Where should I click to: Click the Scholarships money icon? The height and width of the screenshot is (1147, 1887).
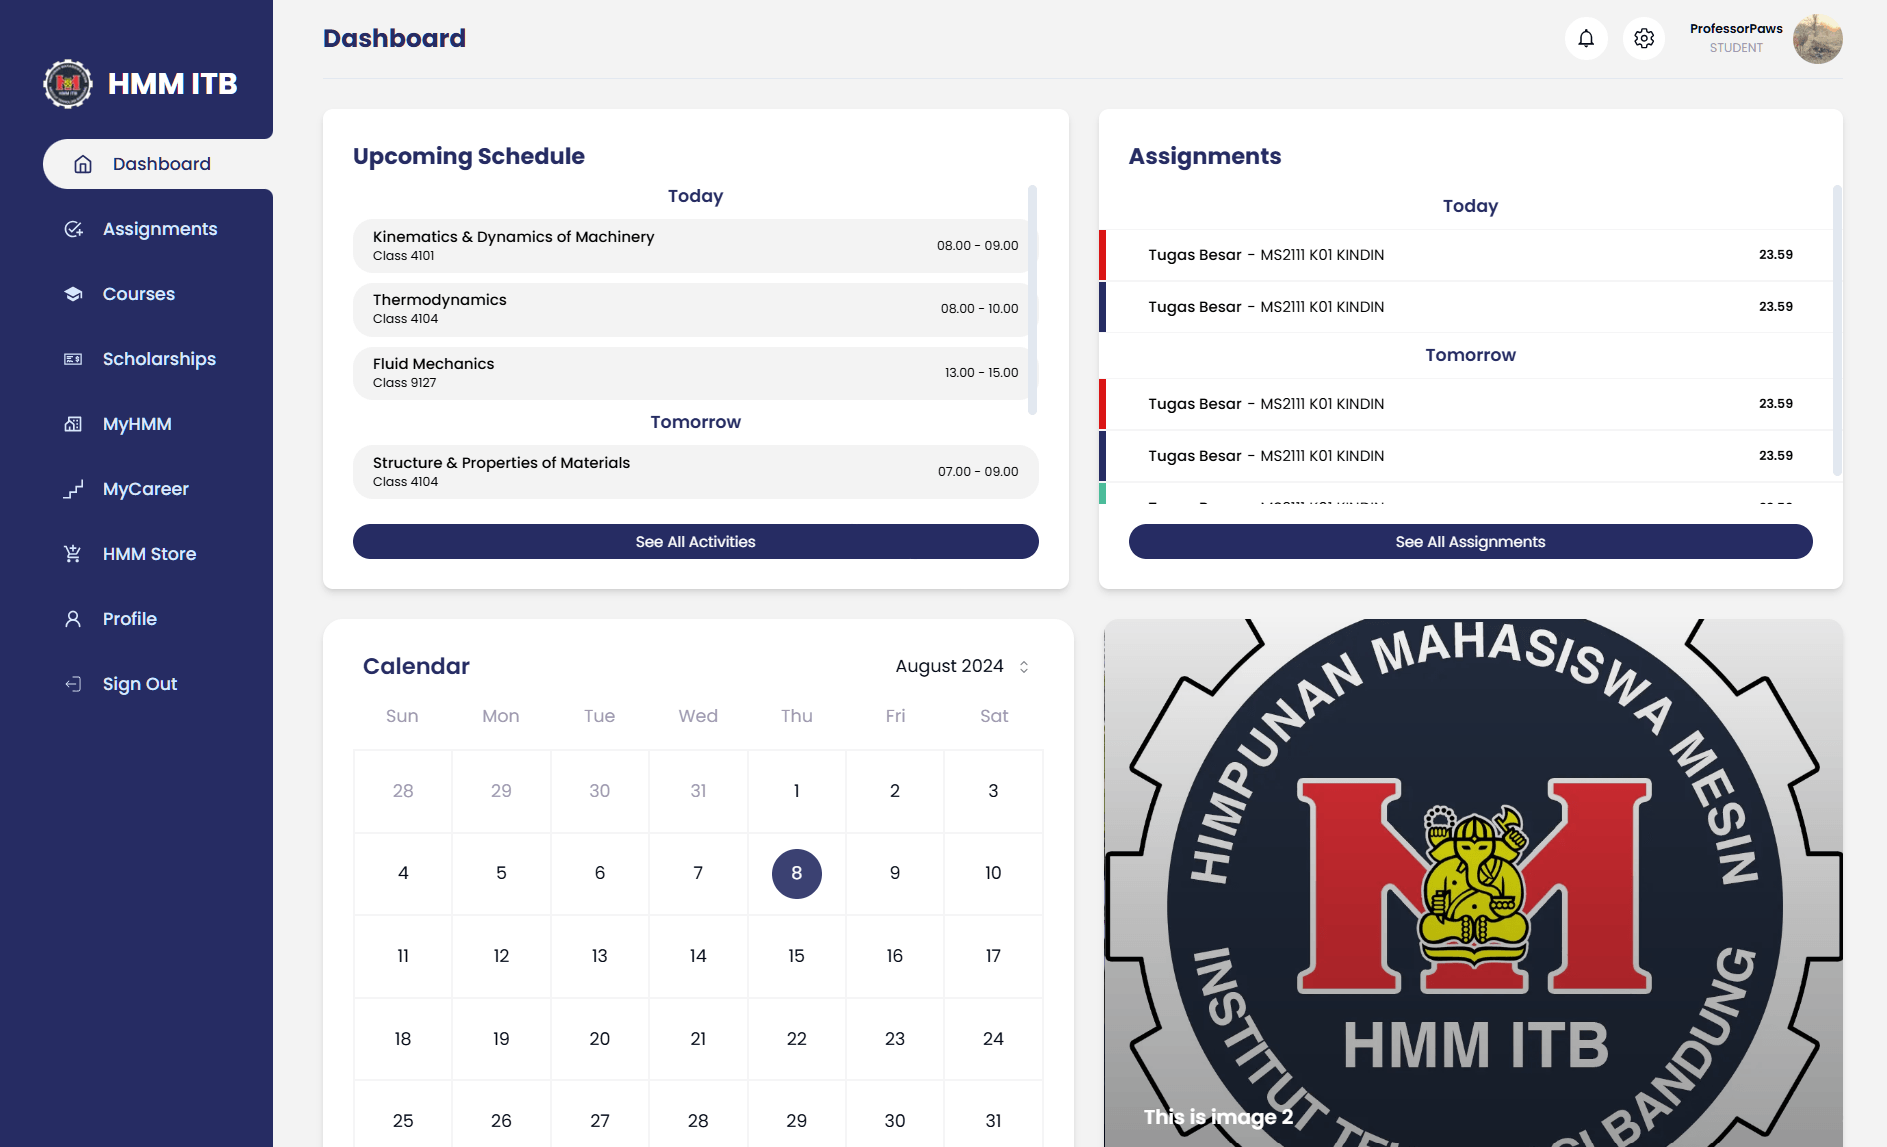click(73, 359)
